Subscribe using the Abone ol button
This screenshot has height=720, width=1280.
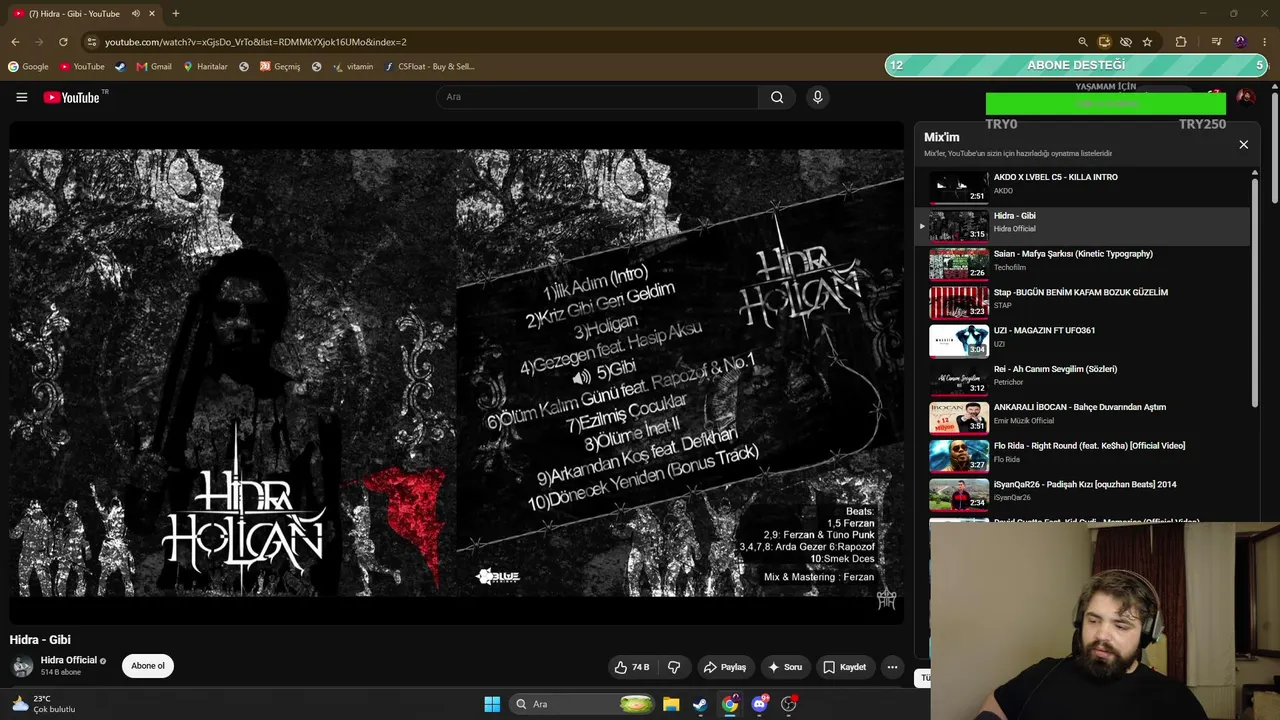[148, 666]
